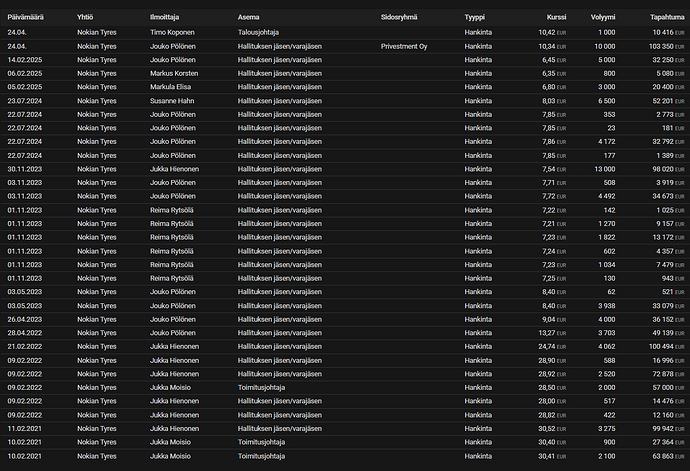Click Privestment Oy in Sidosryhmä column
The width and height of the screenshot is (690, 471).
(x=404, y=46)
